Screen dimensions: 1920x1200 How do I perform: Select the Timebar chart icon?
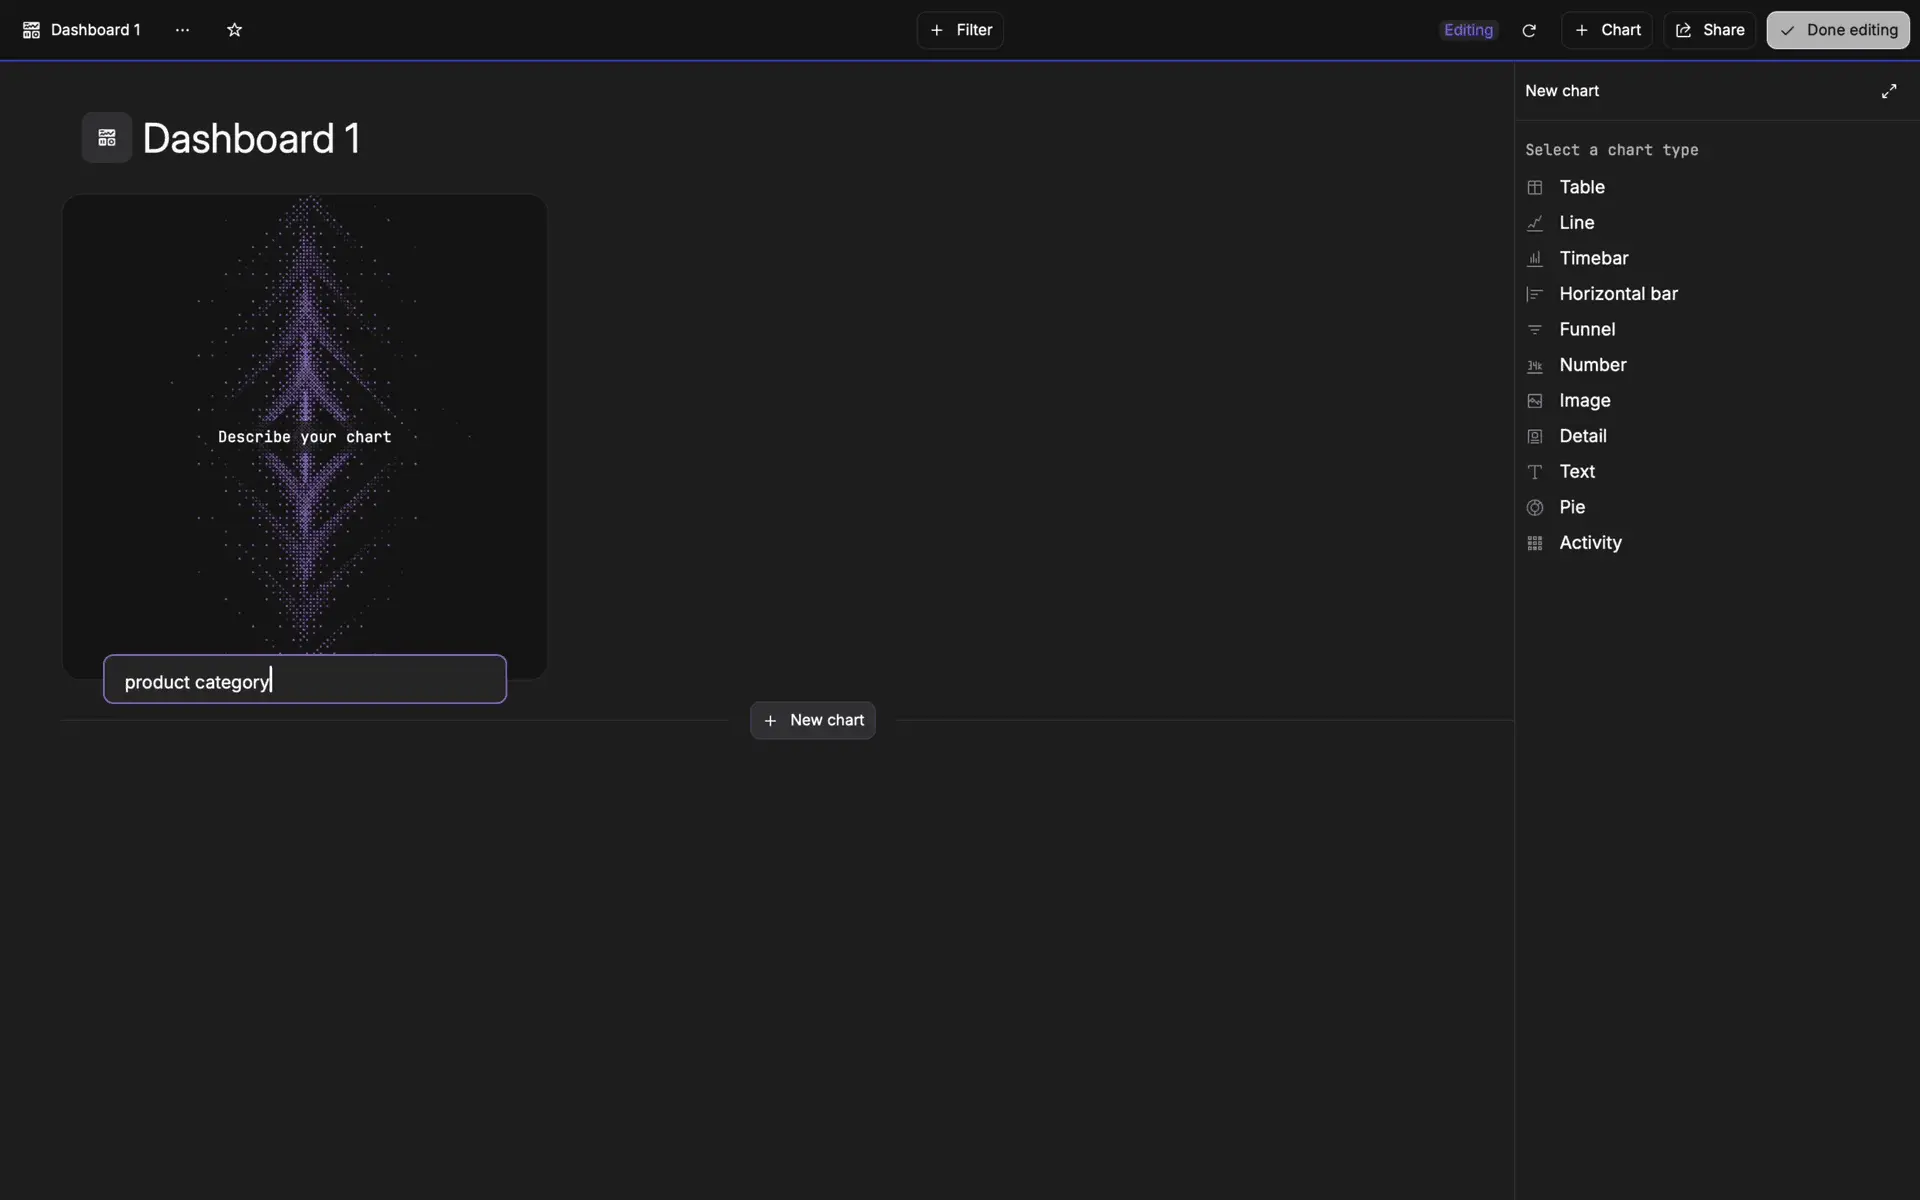(x=1535, y=259)
